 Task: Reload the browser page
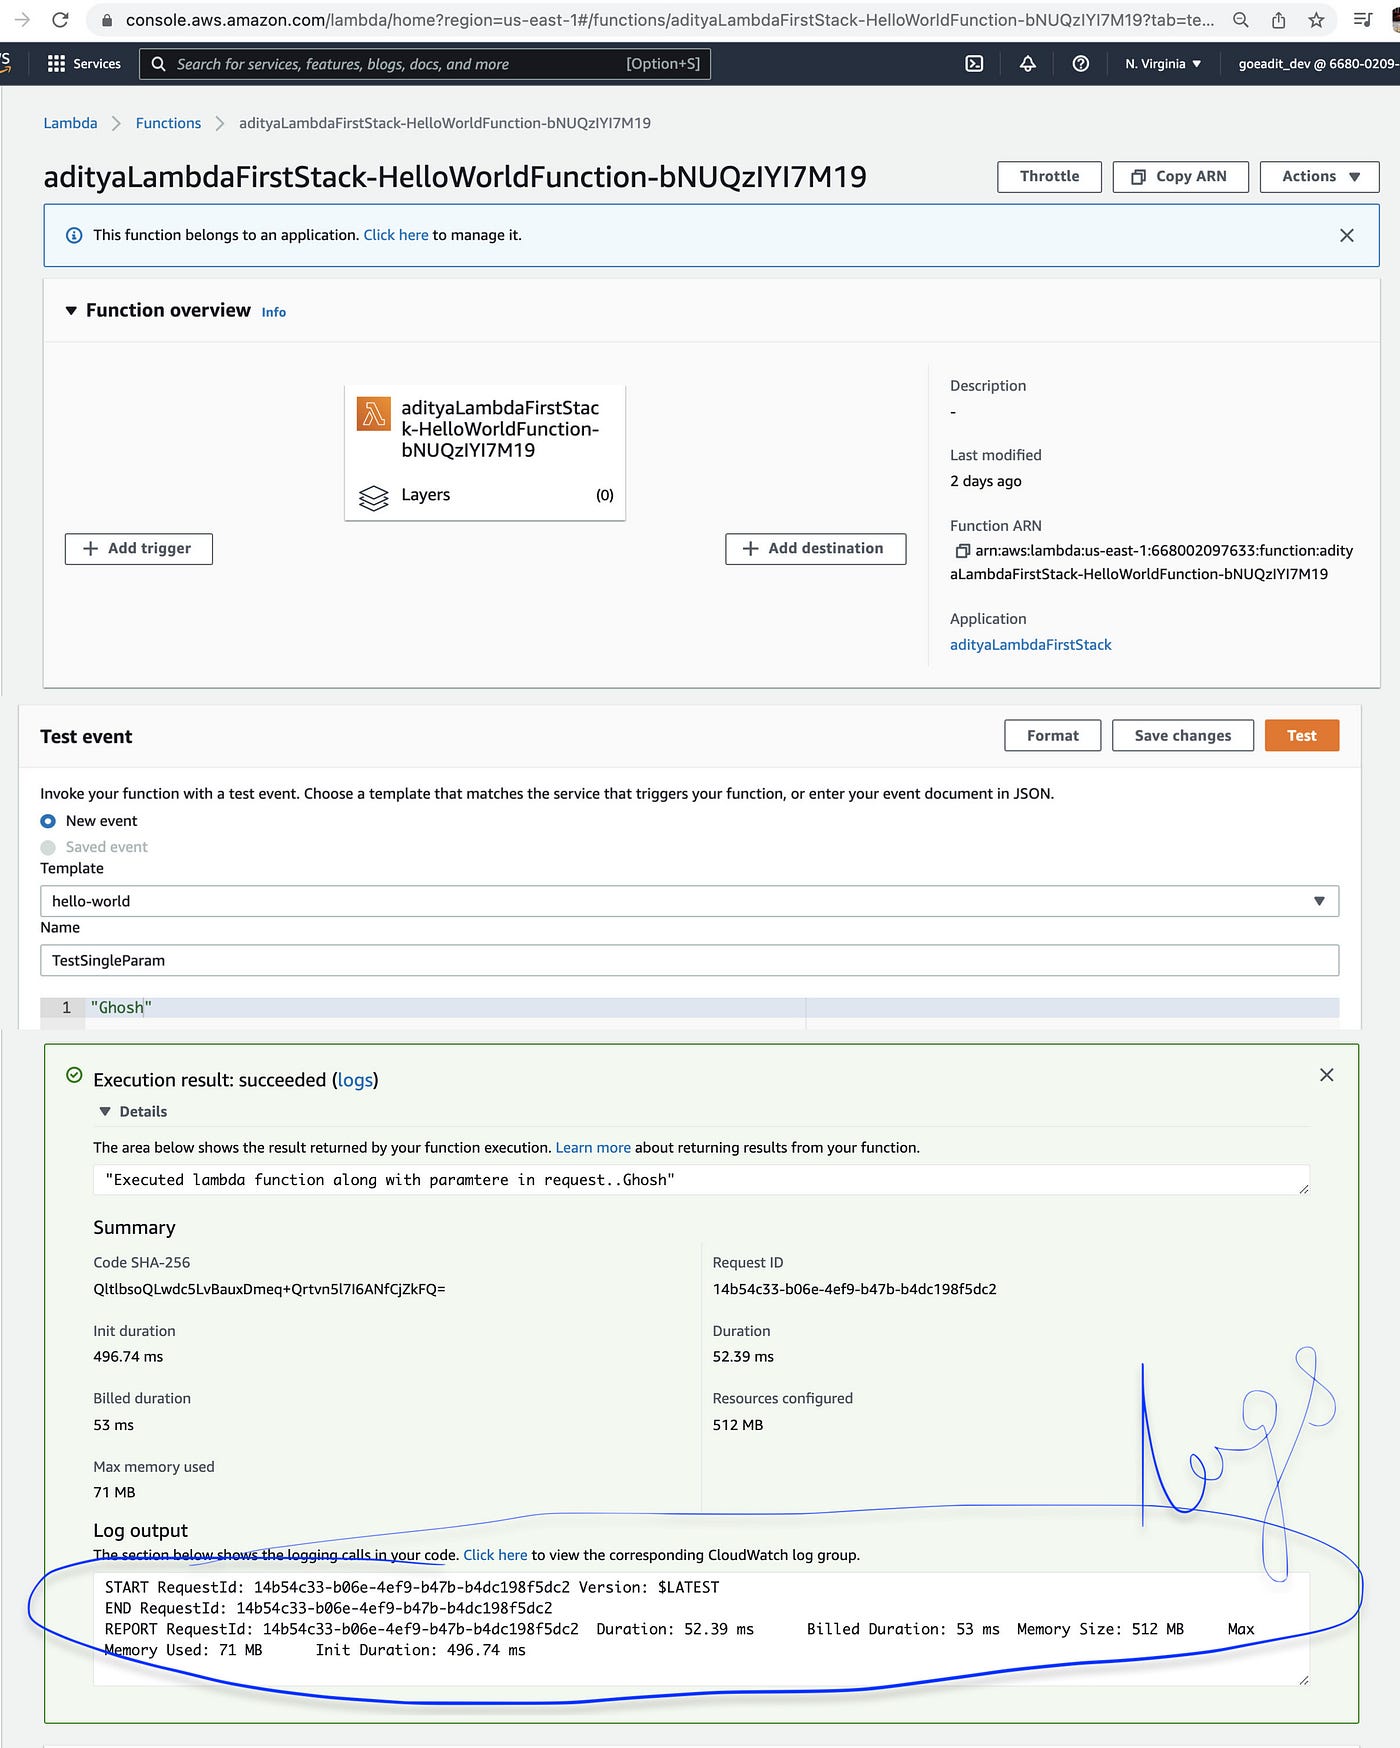point(60,19)
